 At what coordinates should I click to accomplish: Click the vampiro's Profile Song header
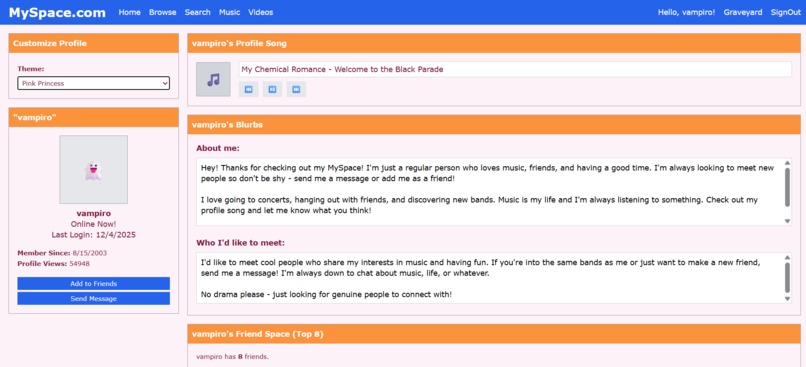[494, 43]
